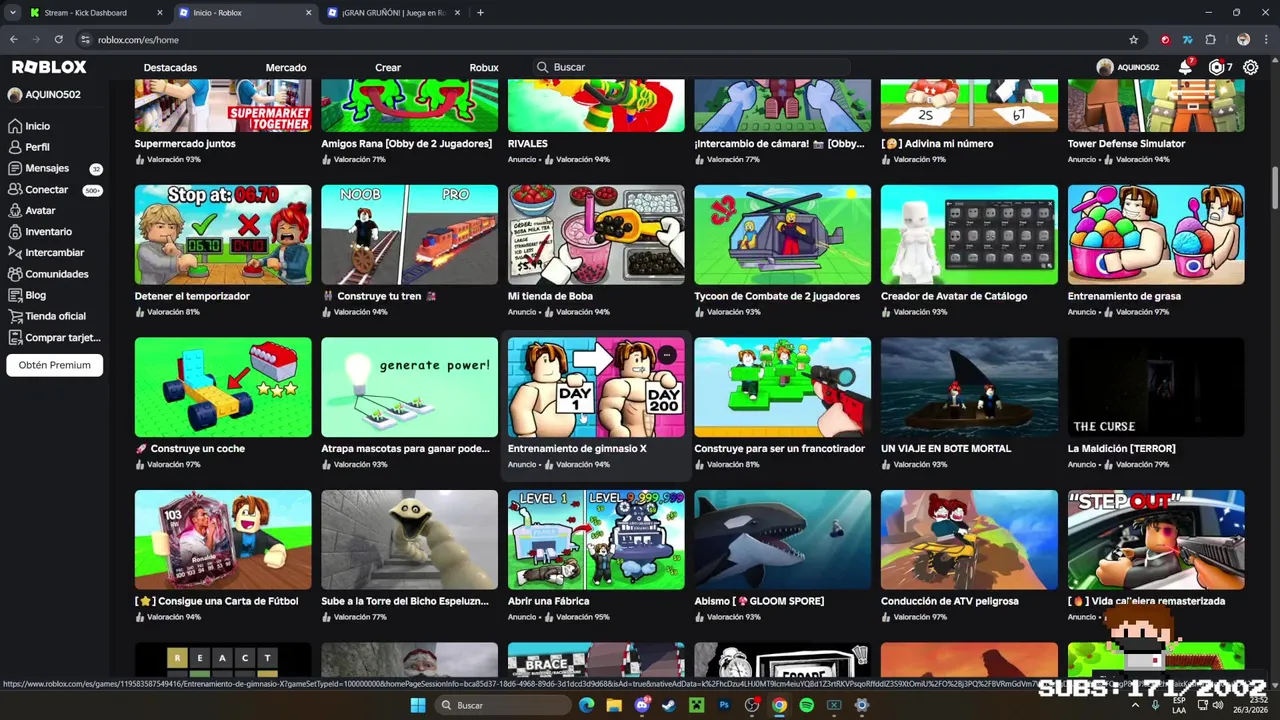
Task: Open Intercambiar trade icon in sidebar
Action: coord(15,252)
